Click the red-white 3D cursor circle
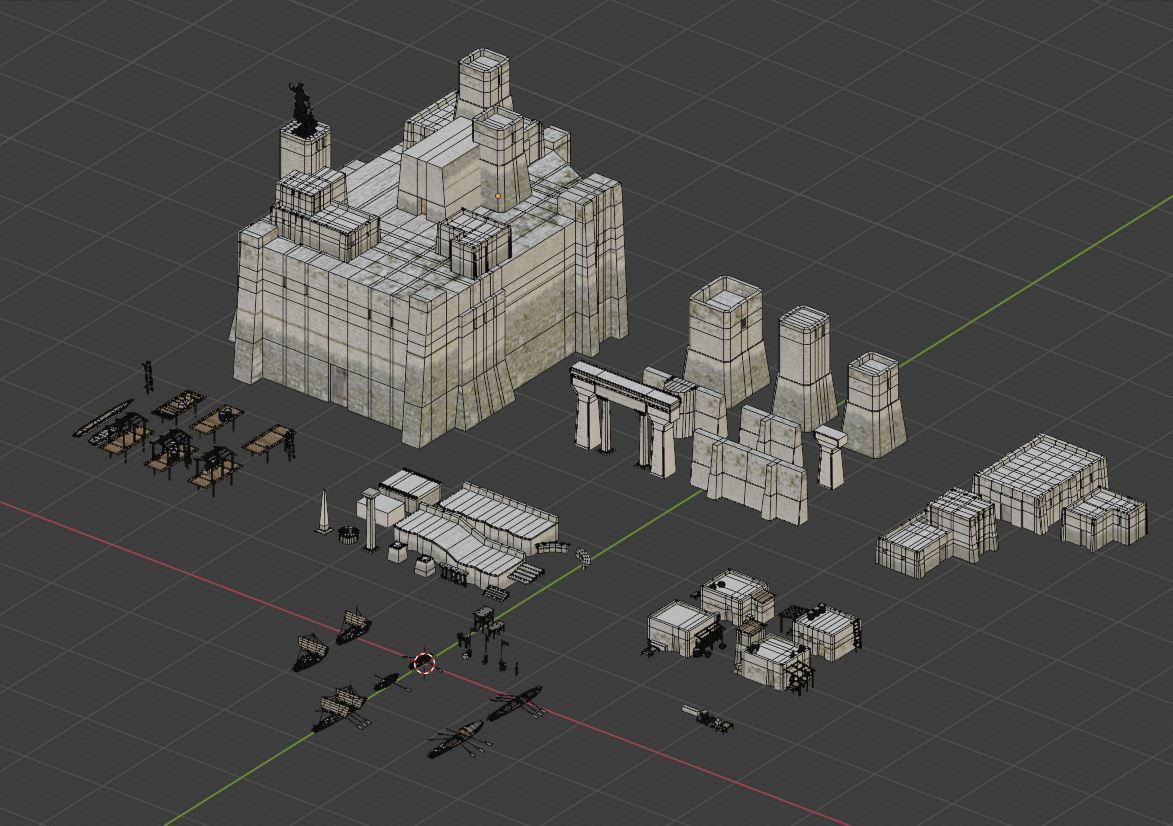This screenshot has width=1173, height=826. click(424, 663)
